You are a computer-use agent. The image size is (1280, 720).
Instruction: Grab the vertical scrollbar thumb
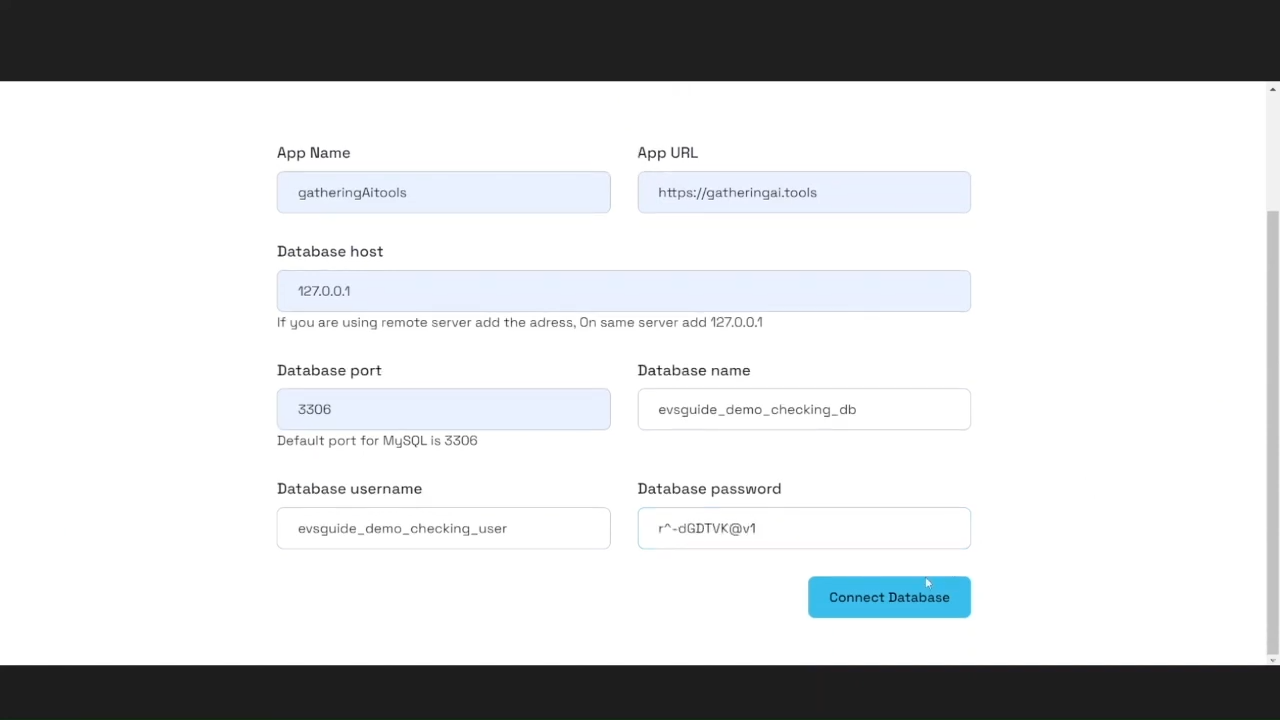click(x=1272, y=430)
